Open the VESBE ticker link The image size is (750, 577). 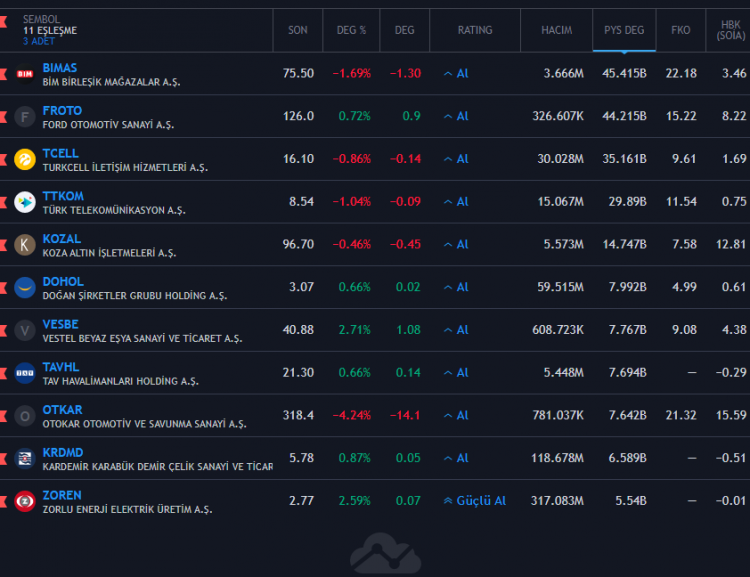pyautogui.click(x=60, y=324)
